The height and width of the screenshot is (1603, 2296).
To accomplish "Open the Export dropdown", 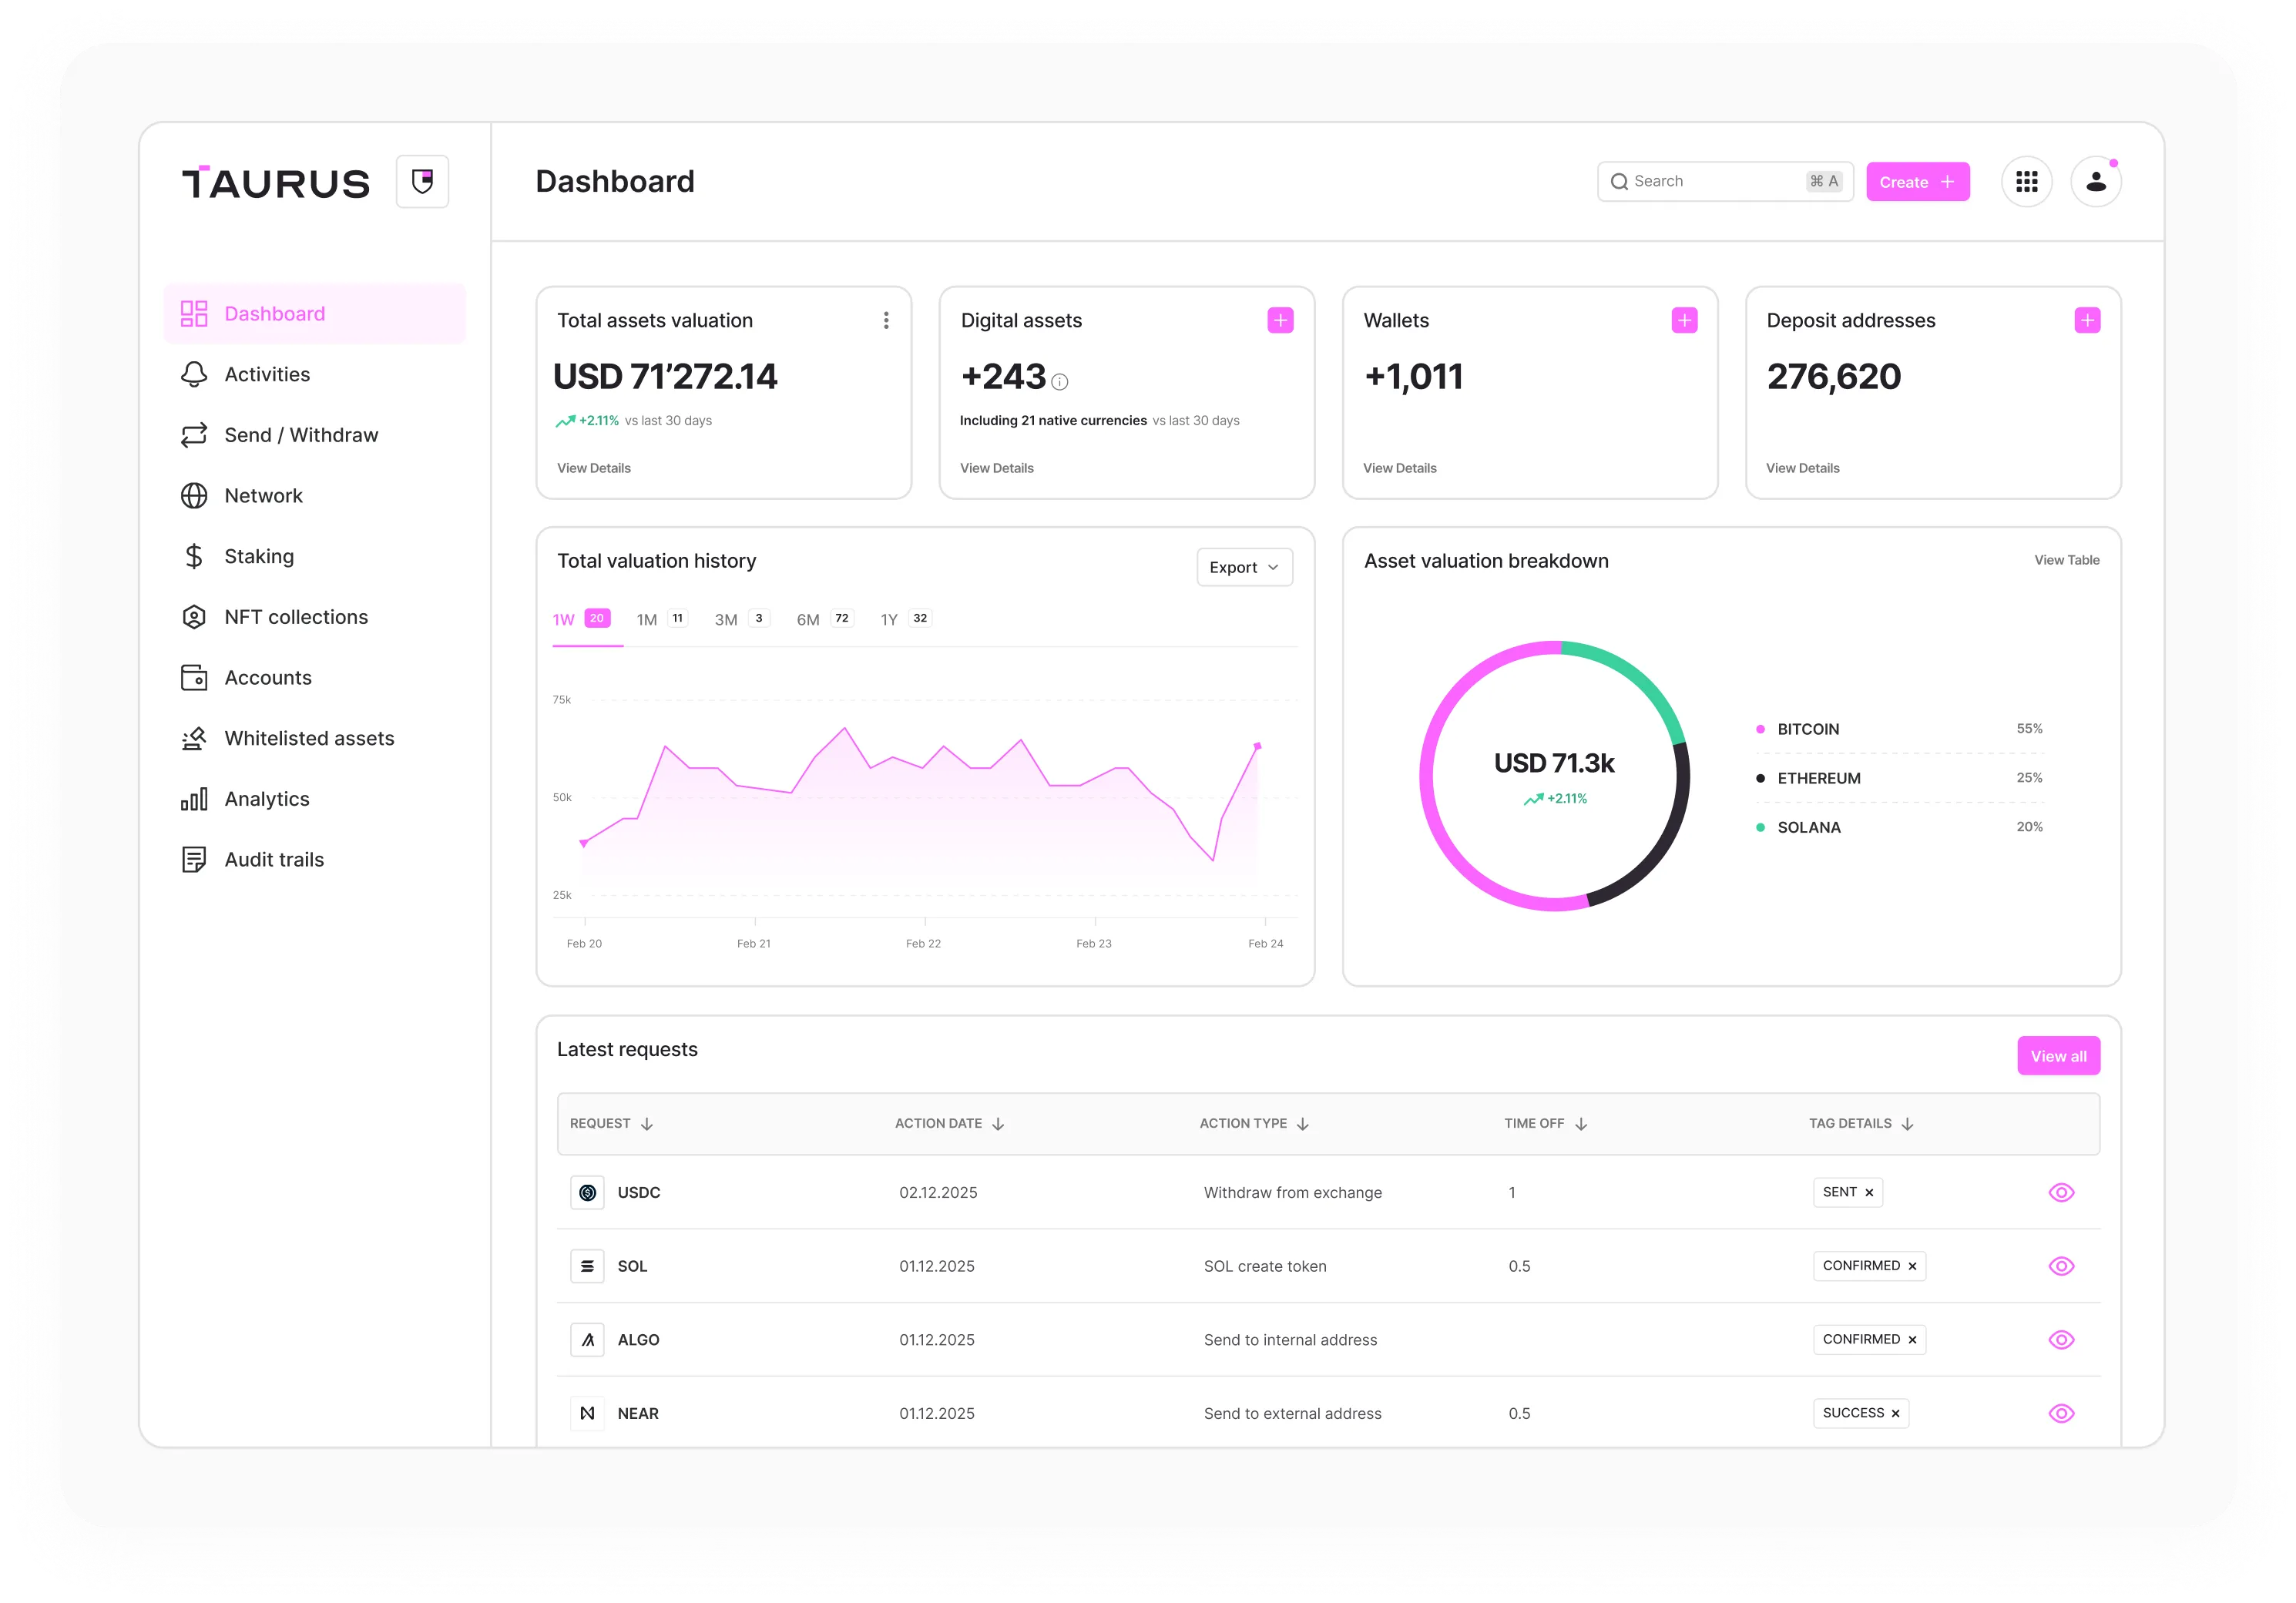I will tap(1244, 567).
